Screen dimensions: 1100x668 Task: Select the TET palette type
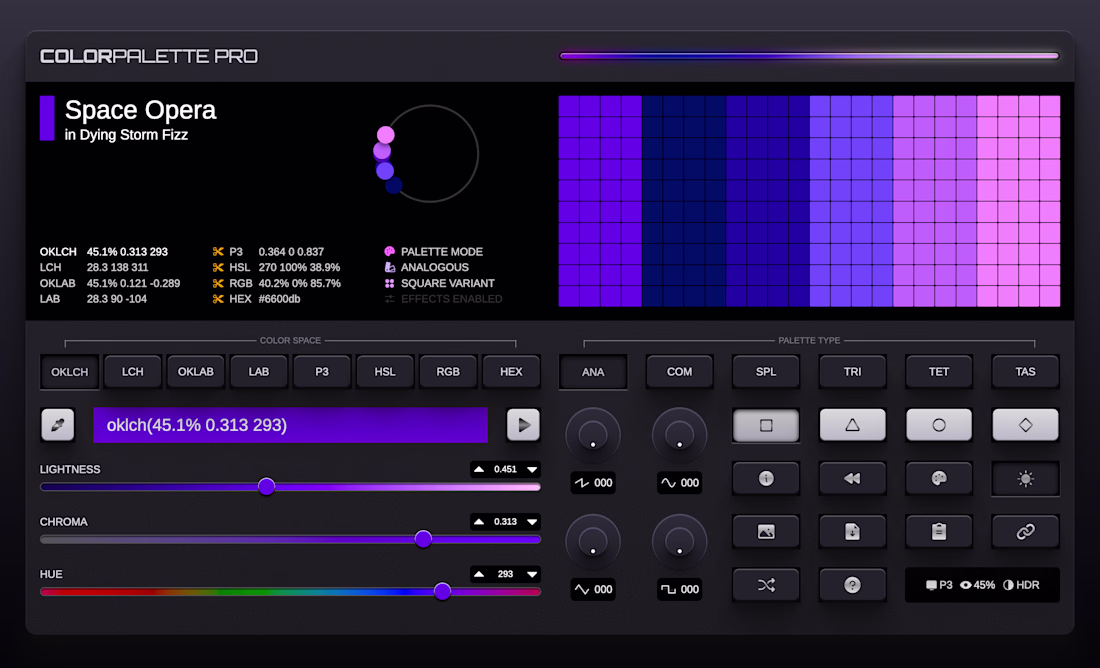coord(939,372)
